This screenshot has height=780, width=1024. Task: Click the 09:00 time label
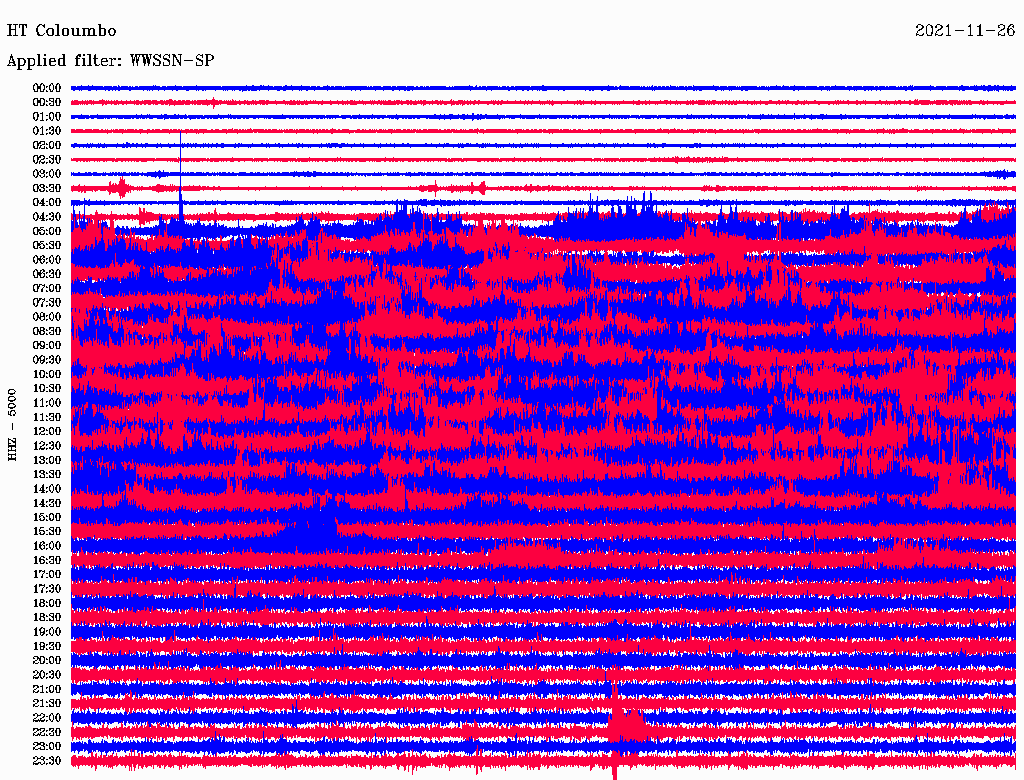pos(47,346)
